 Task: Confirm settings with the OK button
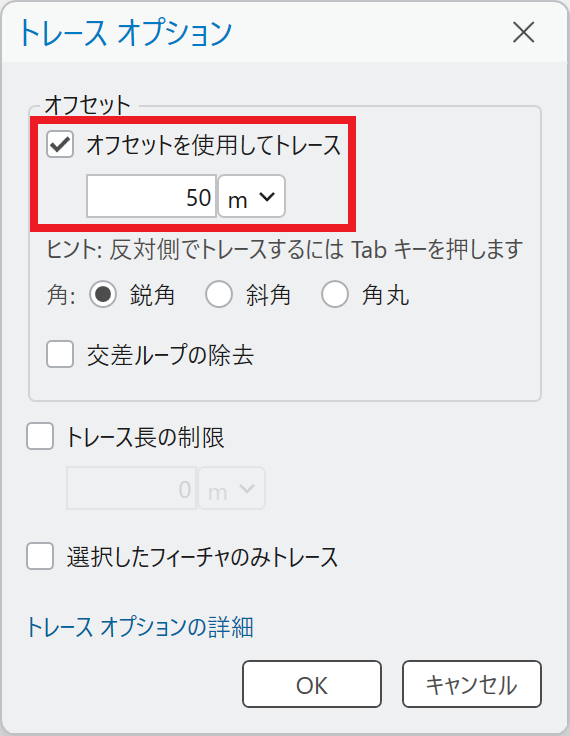click(312, 684)
